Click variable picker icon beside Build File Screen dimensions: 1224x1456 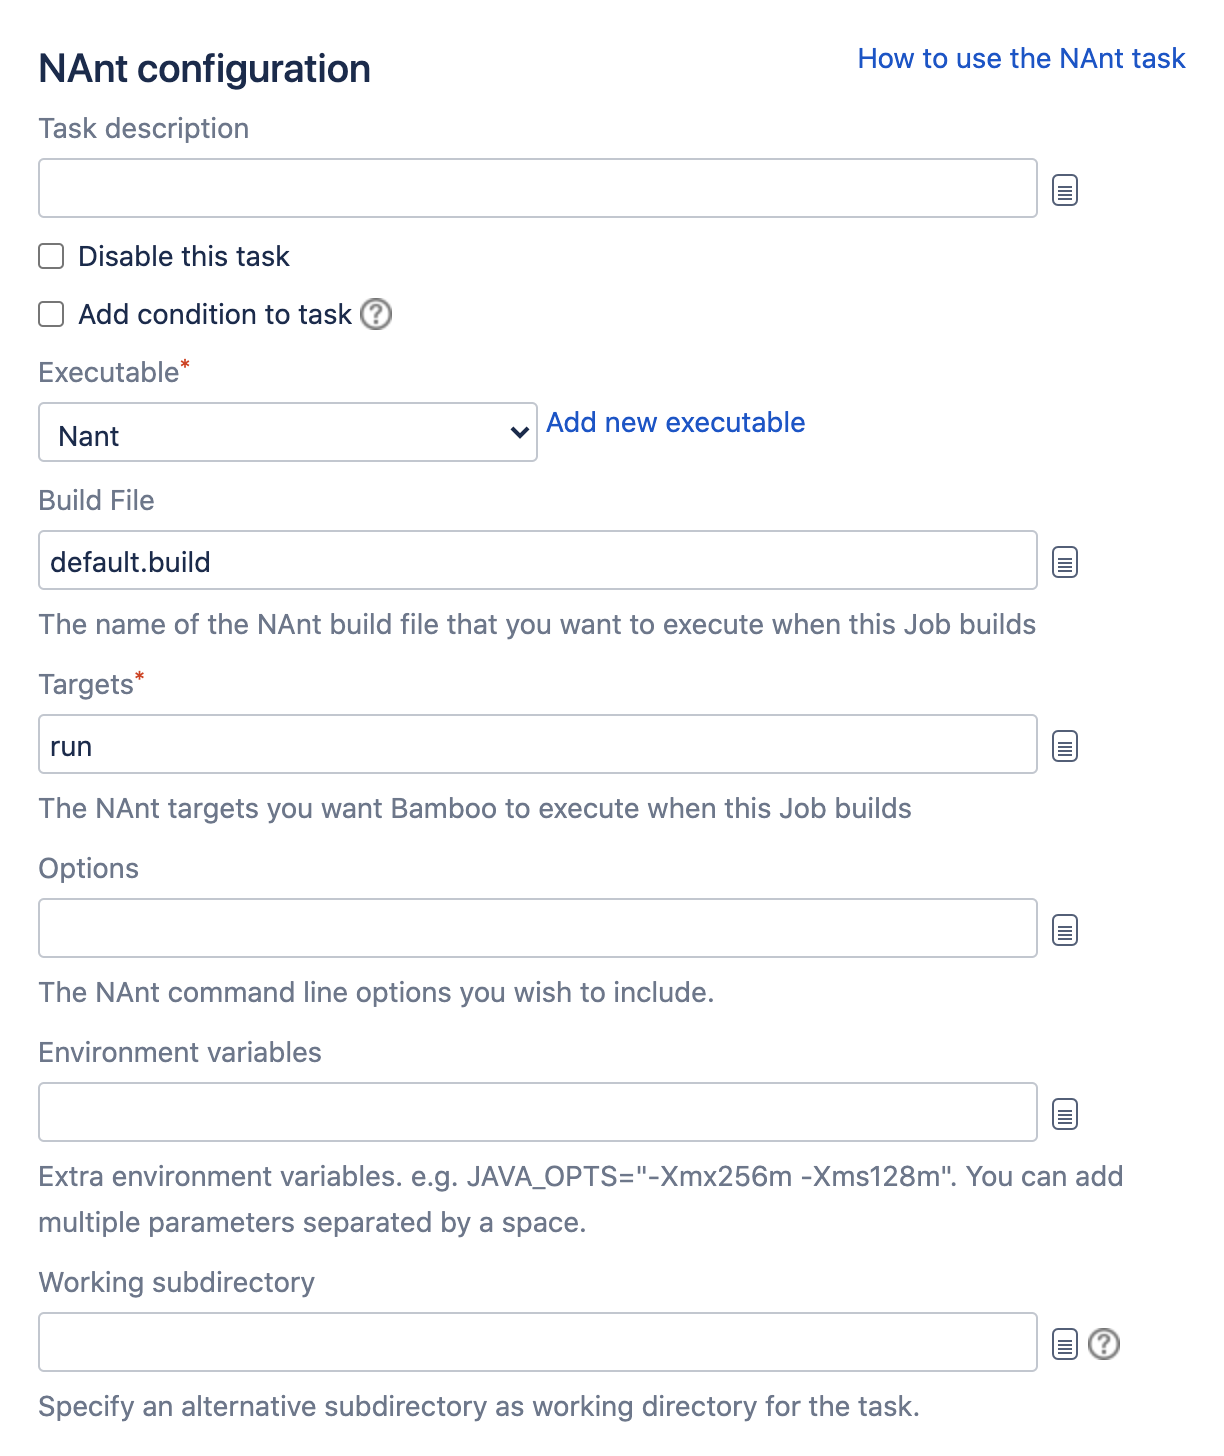tap(1065, 563)
